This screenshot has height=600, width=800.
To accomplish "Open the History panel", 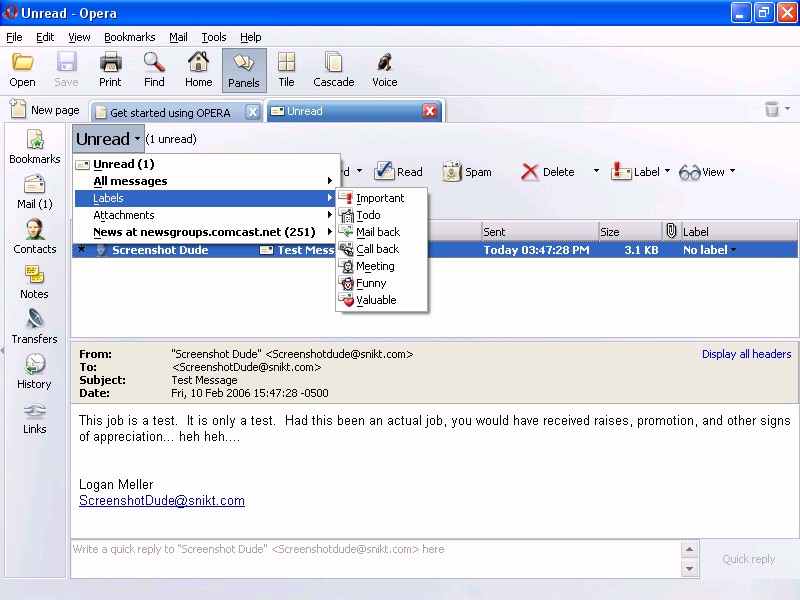I will 35,371.
